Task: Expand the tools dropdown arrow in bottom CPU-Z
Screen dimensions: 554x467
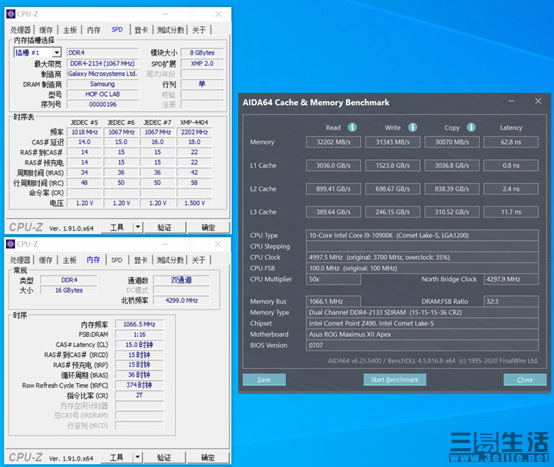Action: point(138,457)
